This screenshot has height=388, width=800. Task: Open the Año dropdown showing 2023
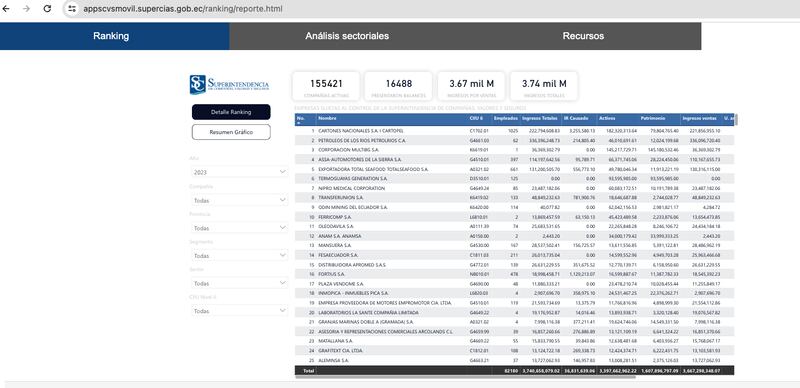coord(239,172)
